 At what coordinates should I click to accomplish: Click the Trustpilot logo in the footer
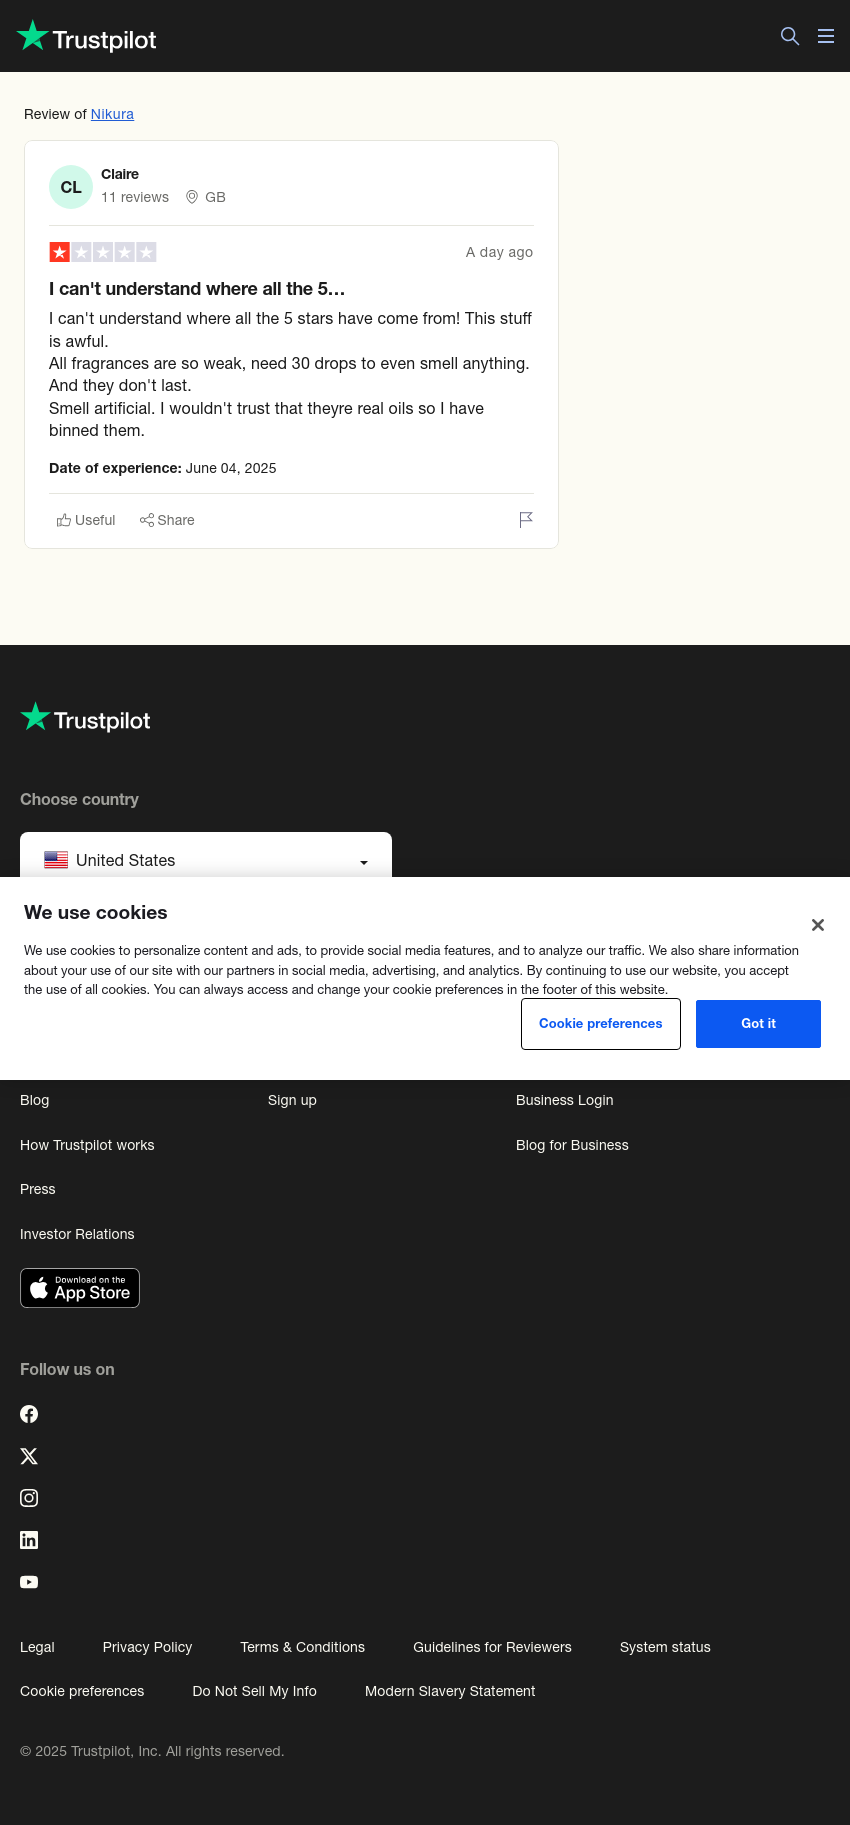pyautogui.click(x=85, y=718)
